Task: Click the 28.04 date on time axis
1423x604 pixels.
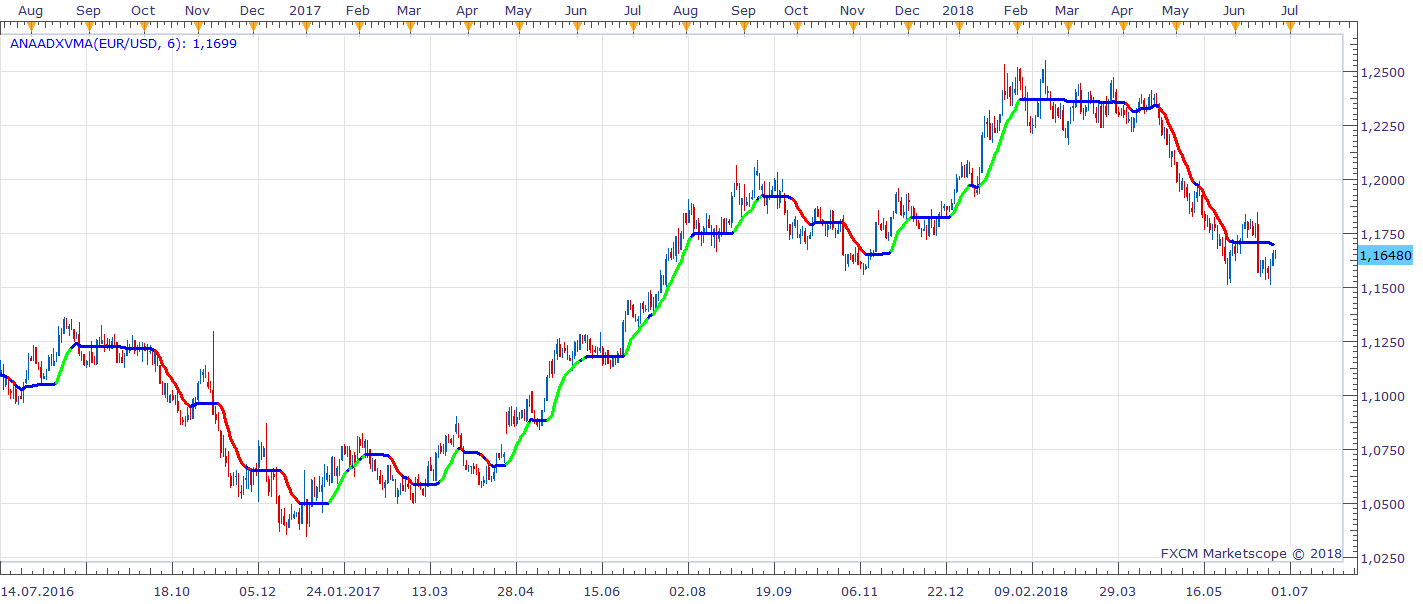Action: (x=515, y=592)
